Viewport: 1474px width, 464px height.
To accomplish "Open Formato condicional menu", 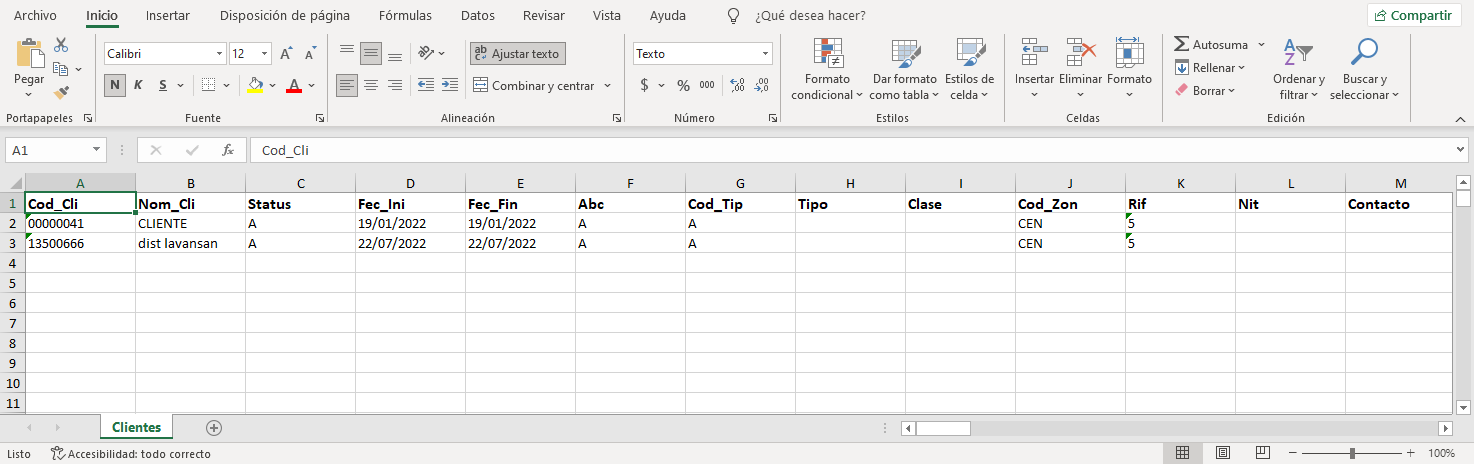I will coord(827,68).
